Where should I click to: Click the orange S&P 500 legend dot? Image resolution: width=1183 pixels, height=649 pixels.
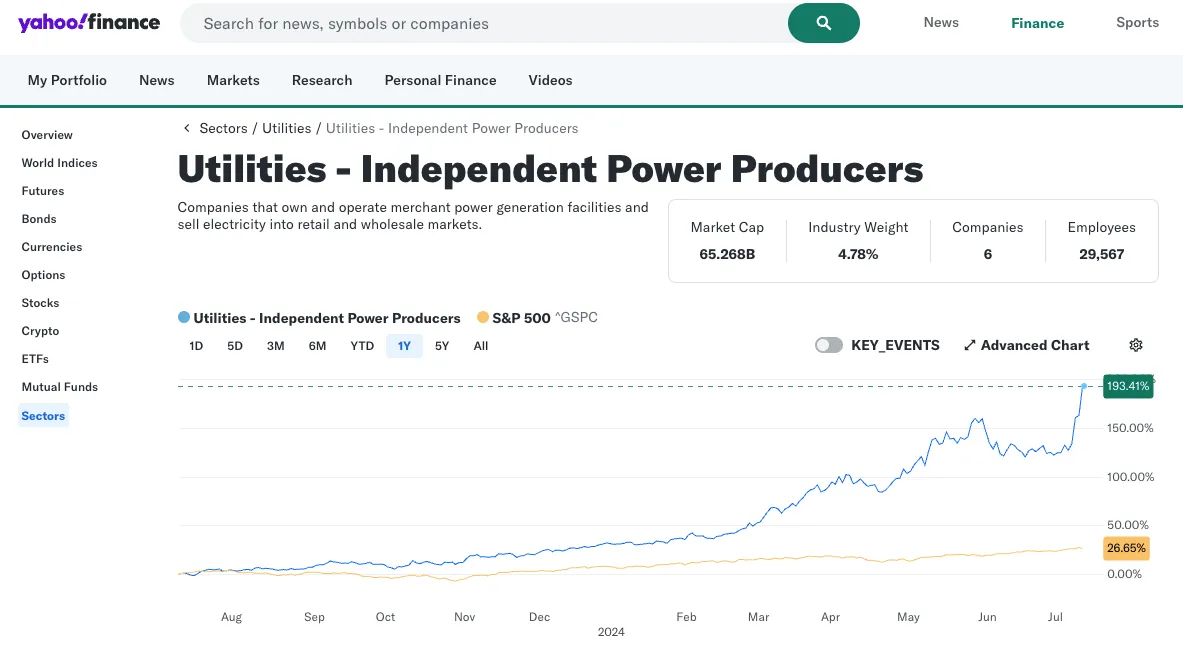[483, 318]
